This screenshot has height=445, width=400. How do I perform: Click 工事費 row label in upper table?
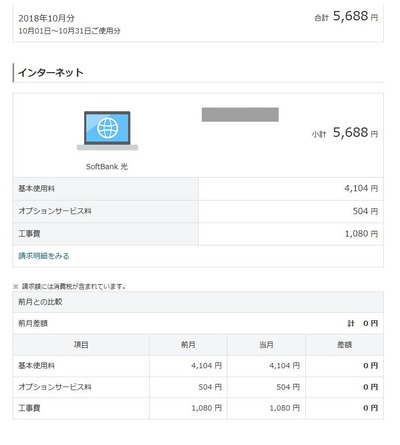(29, 234)
